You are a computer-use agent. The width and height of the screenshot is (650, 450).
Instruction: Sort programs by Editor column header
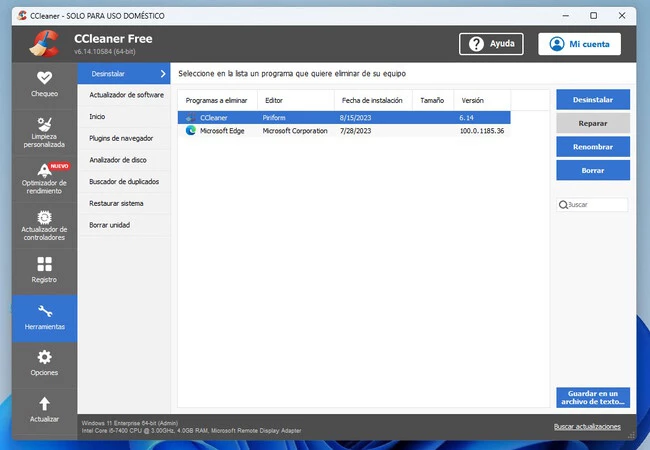tap(274, 100)
